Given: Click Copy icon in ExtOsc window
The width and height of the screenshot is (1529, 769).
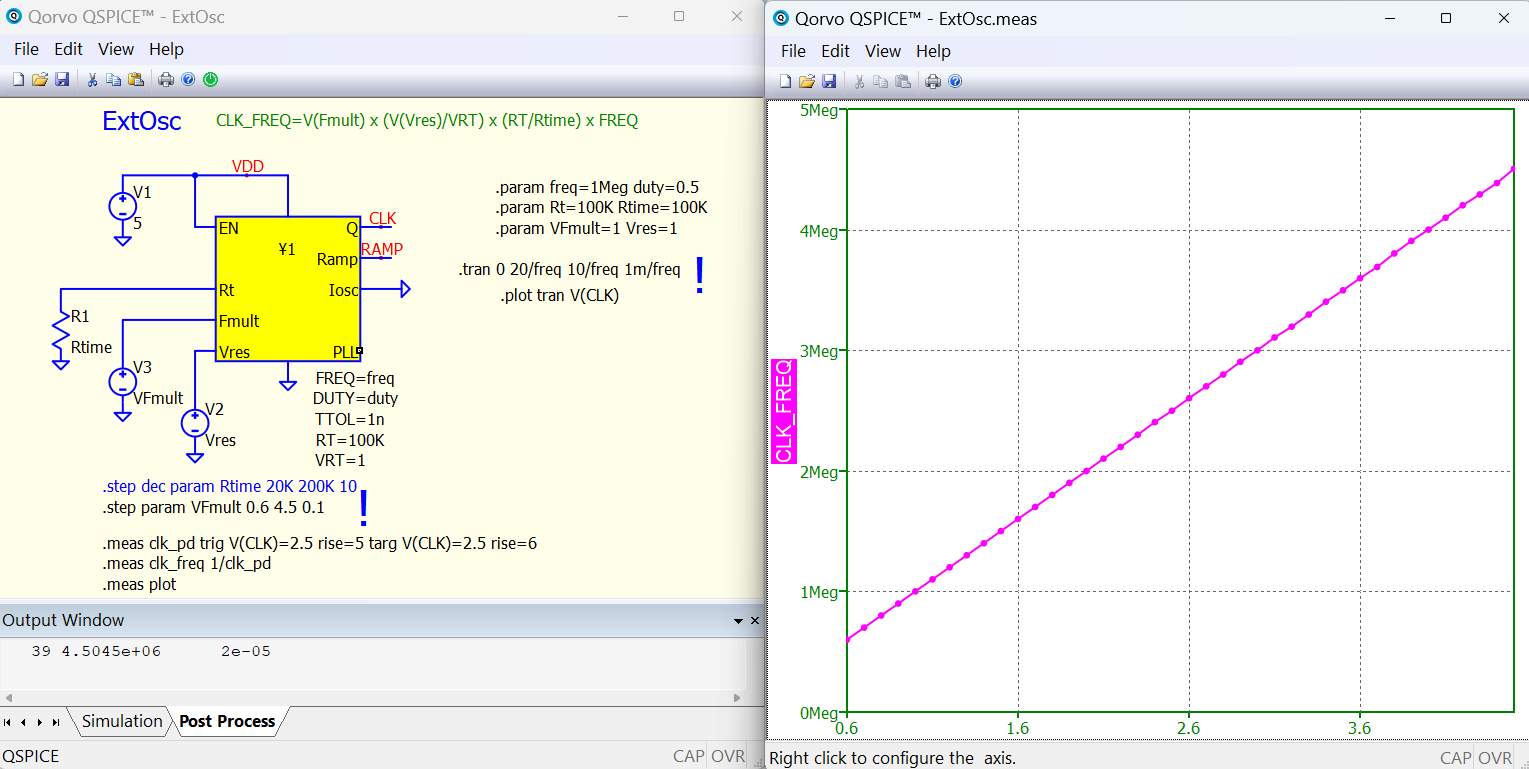Looking at the screenshot, I should 114,80.
